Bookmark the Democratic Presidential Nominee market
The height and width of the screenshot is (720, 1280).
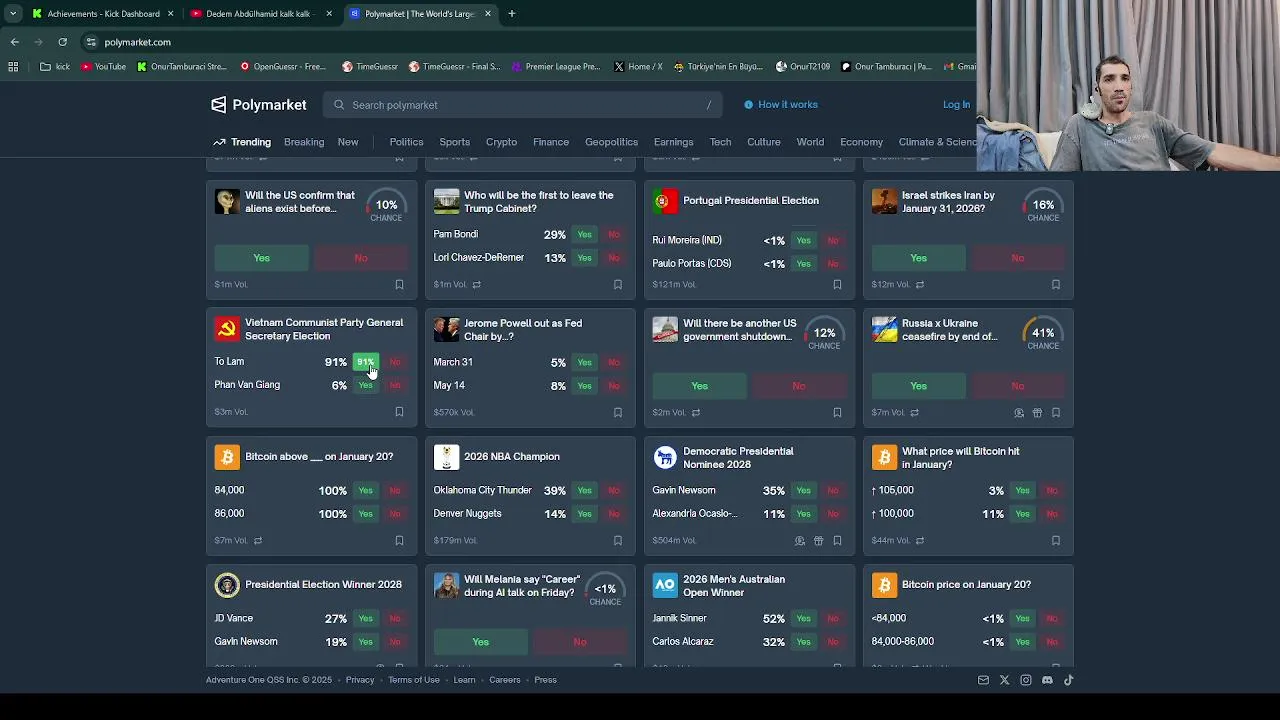pyautogui.click(x=837, y=540)
